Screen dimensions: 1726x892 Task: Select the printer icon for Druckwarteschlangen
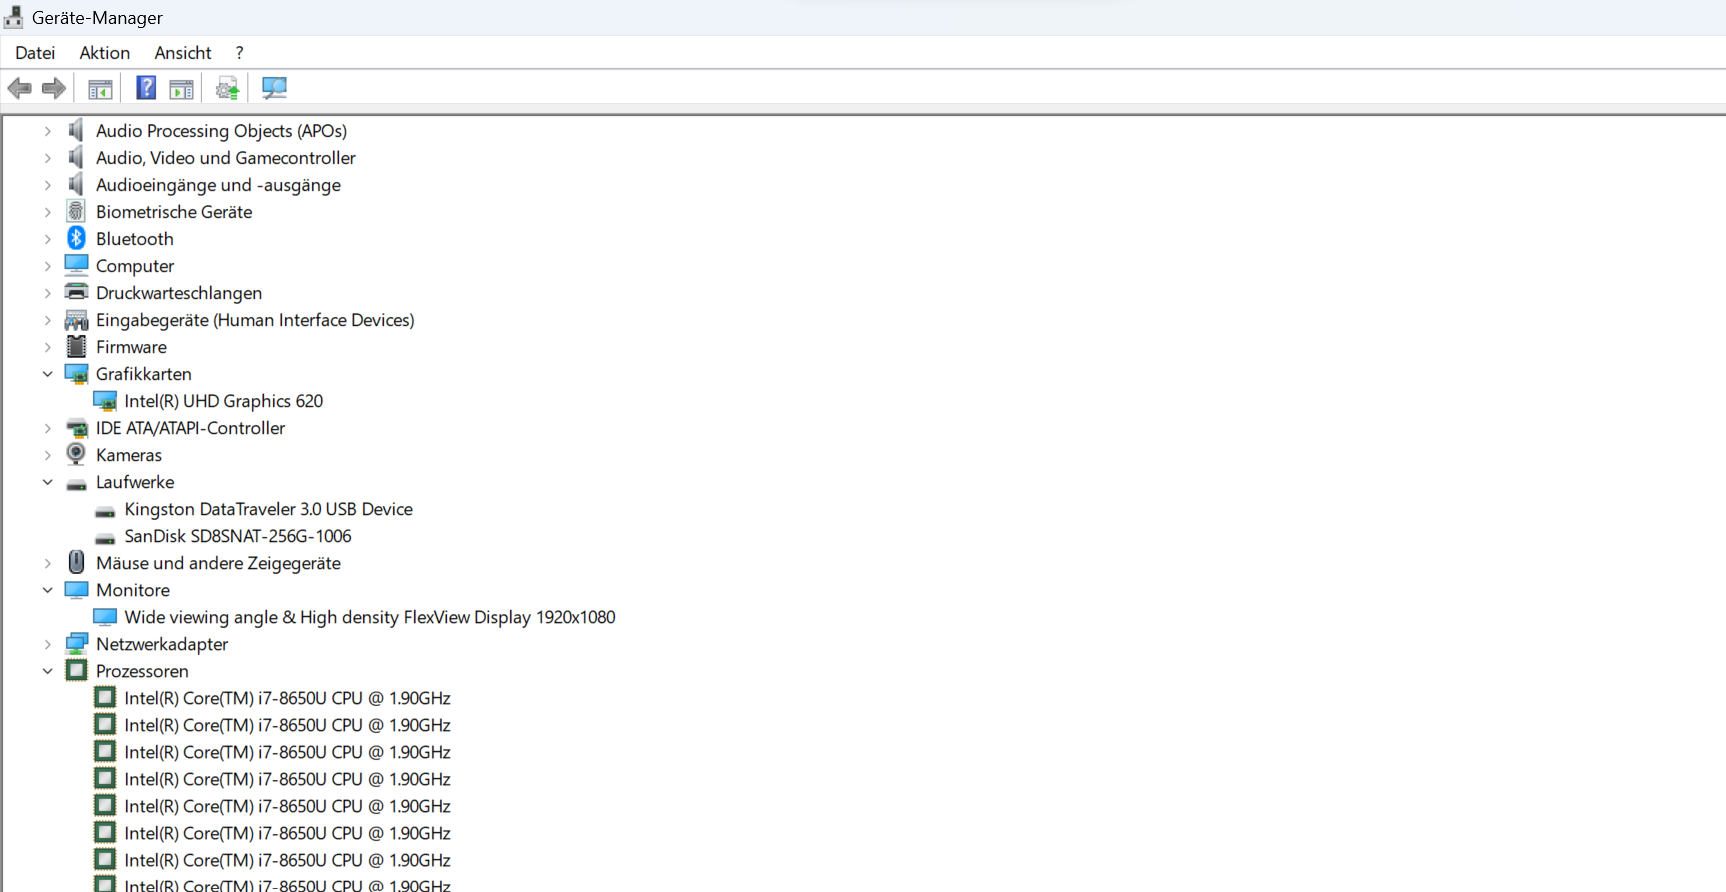[76, 292]
